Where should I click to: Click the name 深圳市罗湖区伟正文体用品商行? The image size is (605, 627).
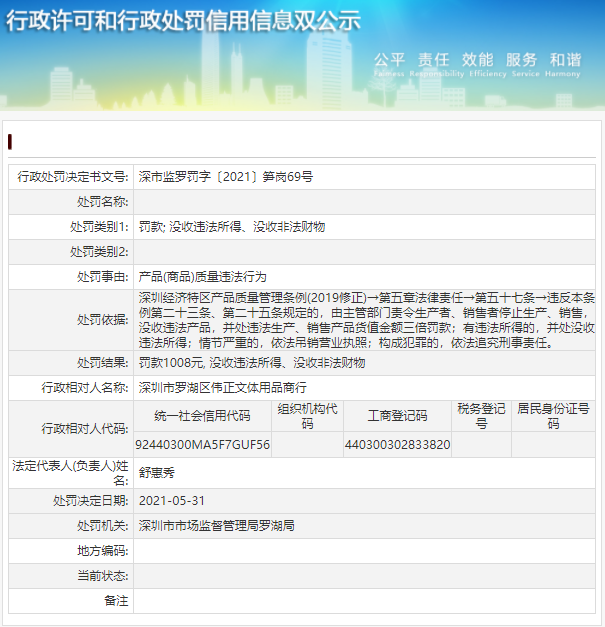[222, 387]
